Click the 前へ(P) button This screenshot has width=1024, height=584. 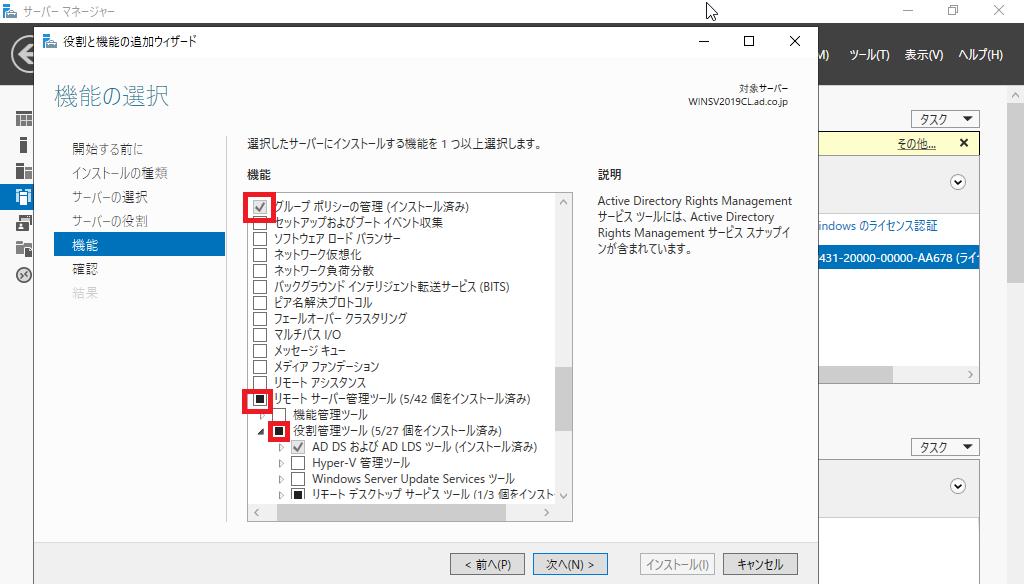point(487,564)
